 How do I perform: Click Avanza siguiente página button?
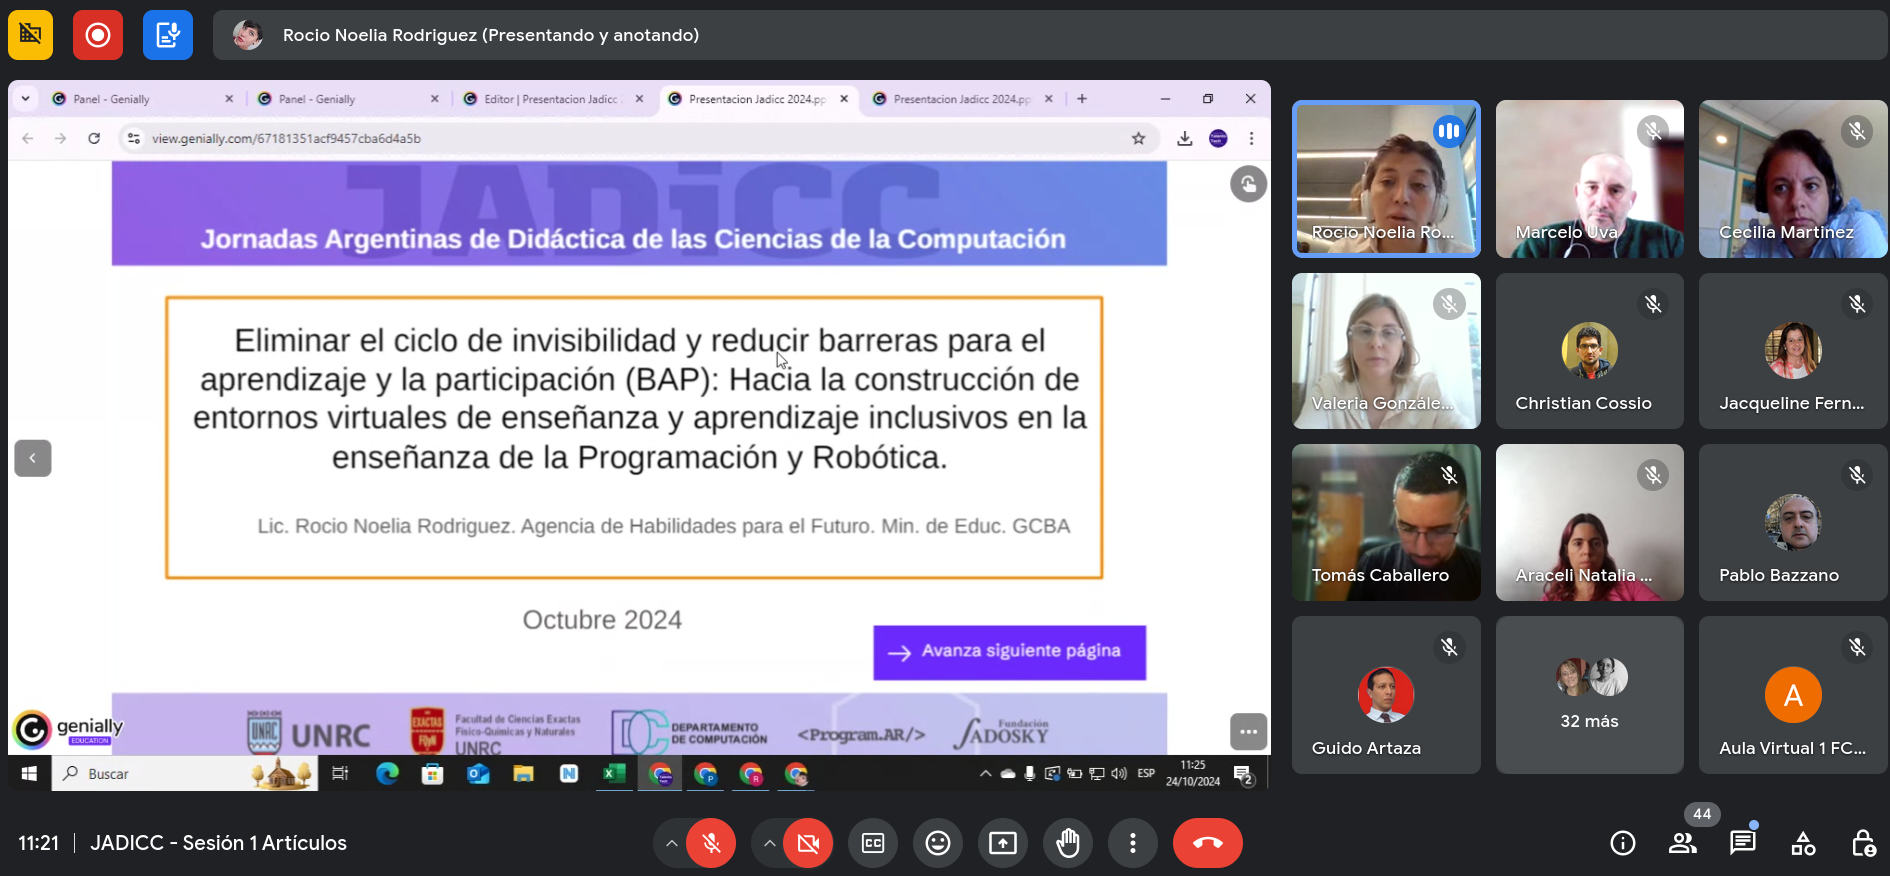1009,652
